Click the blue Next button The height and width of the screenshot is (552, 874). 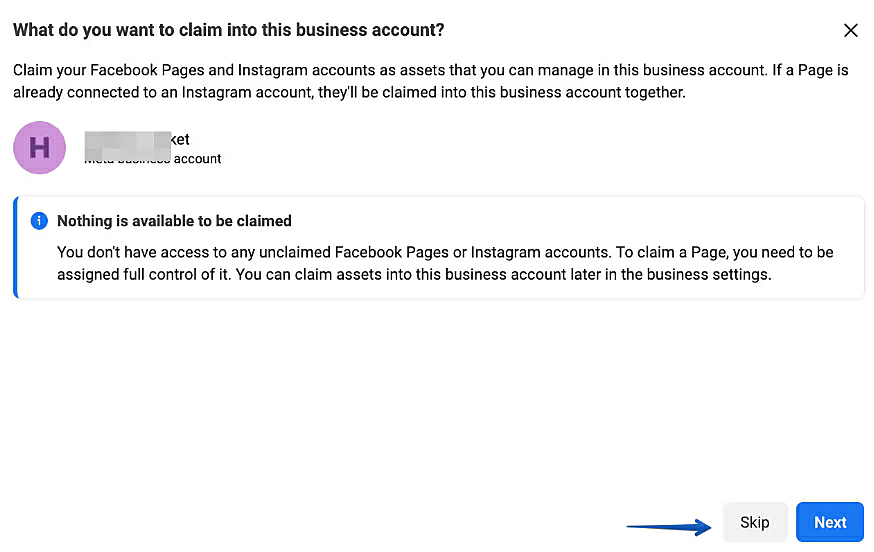(x=830, y=522)
